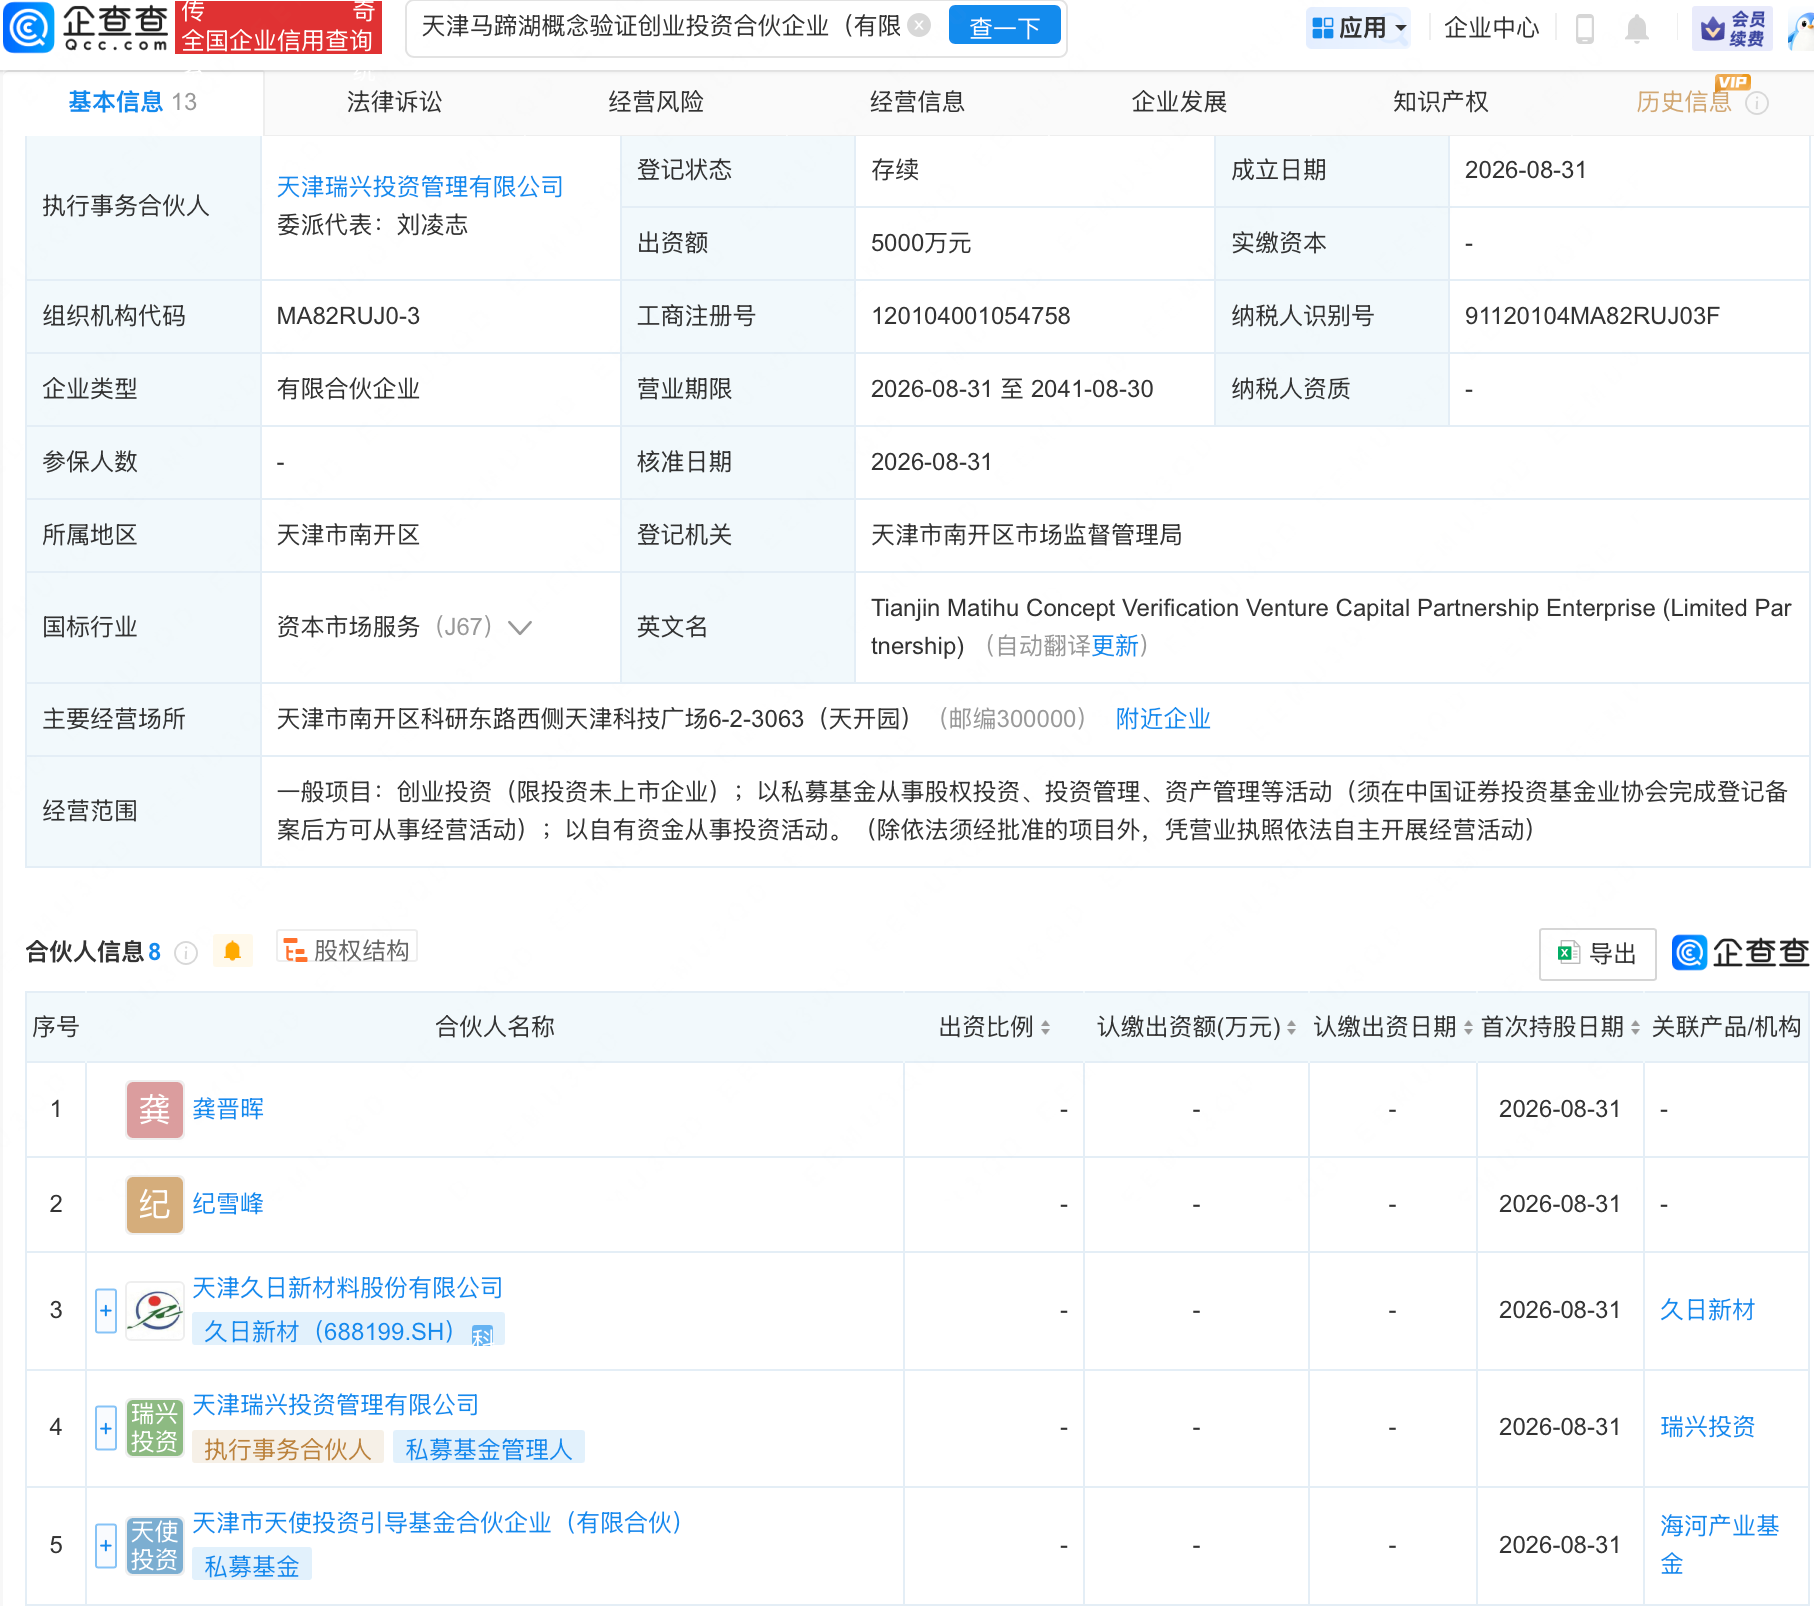Switch to 经营风险 tab
Screen dimensions: 1814x1606
tap(656, 102)
